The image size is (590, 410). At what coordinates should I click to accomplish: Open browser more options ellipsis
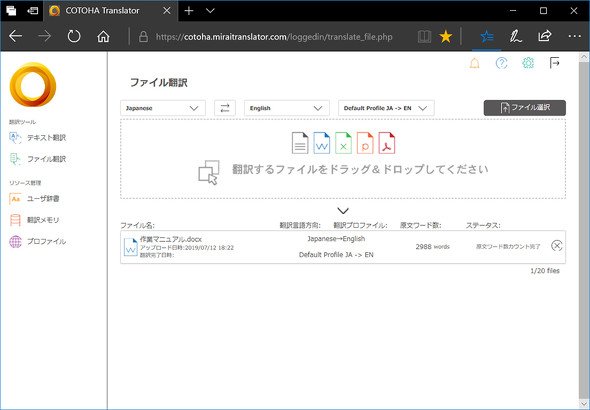(574, 36)
